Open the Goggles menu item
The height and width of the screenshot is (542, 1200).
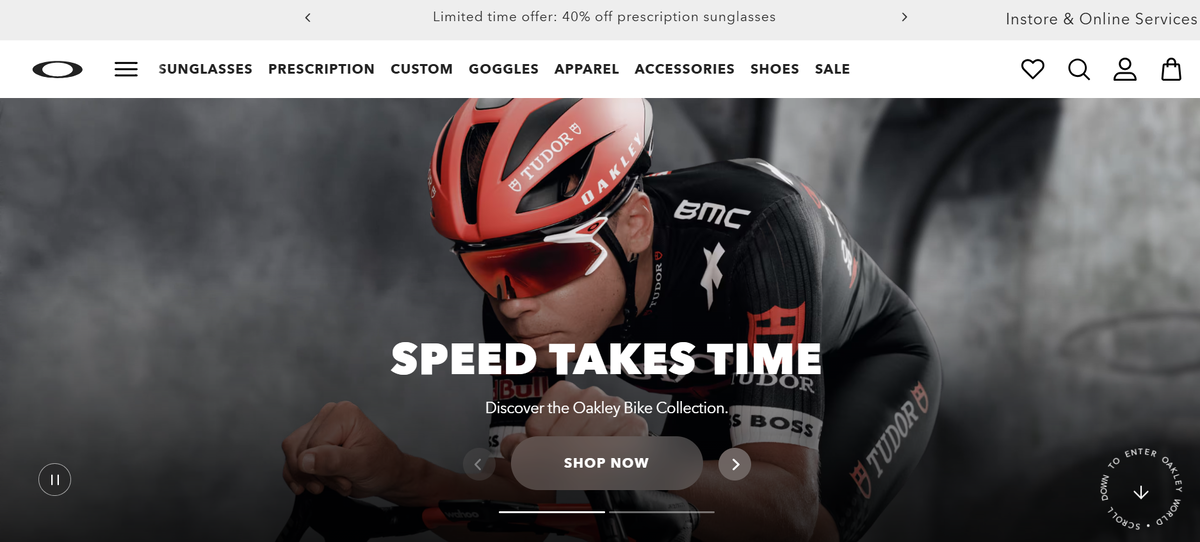coord(504,69)
